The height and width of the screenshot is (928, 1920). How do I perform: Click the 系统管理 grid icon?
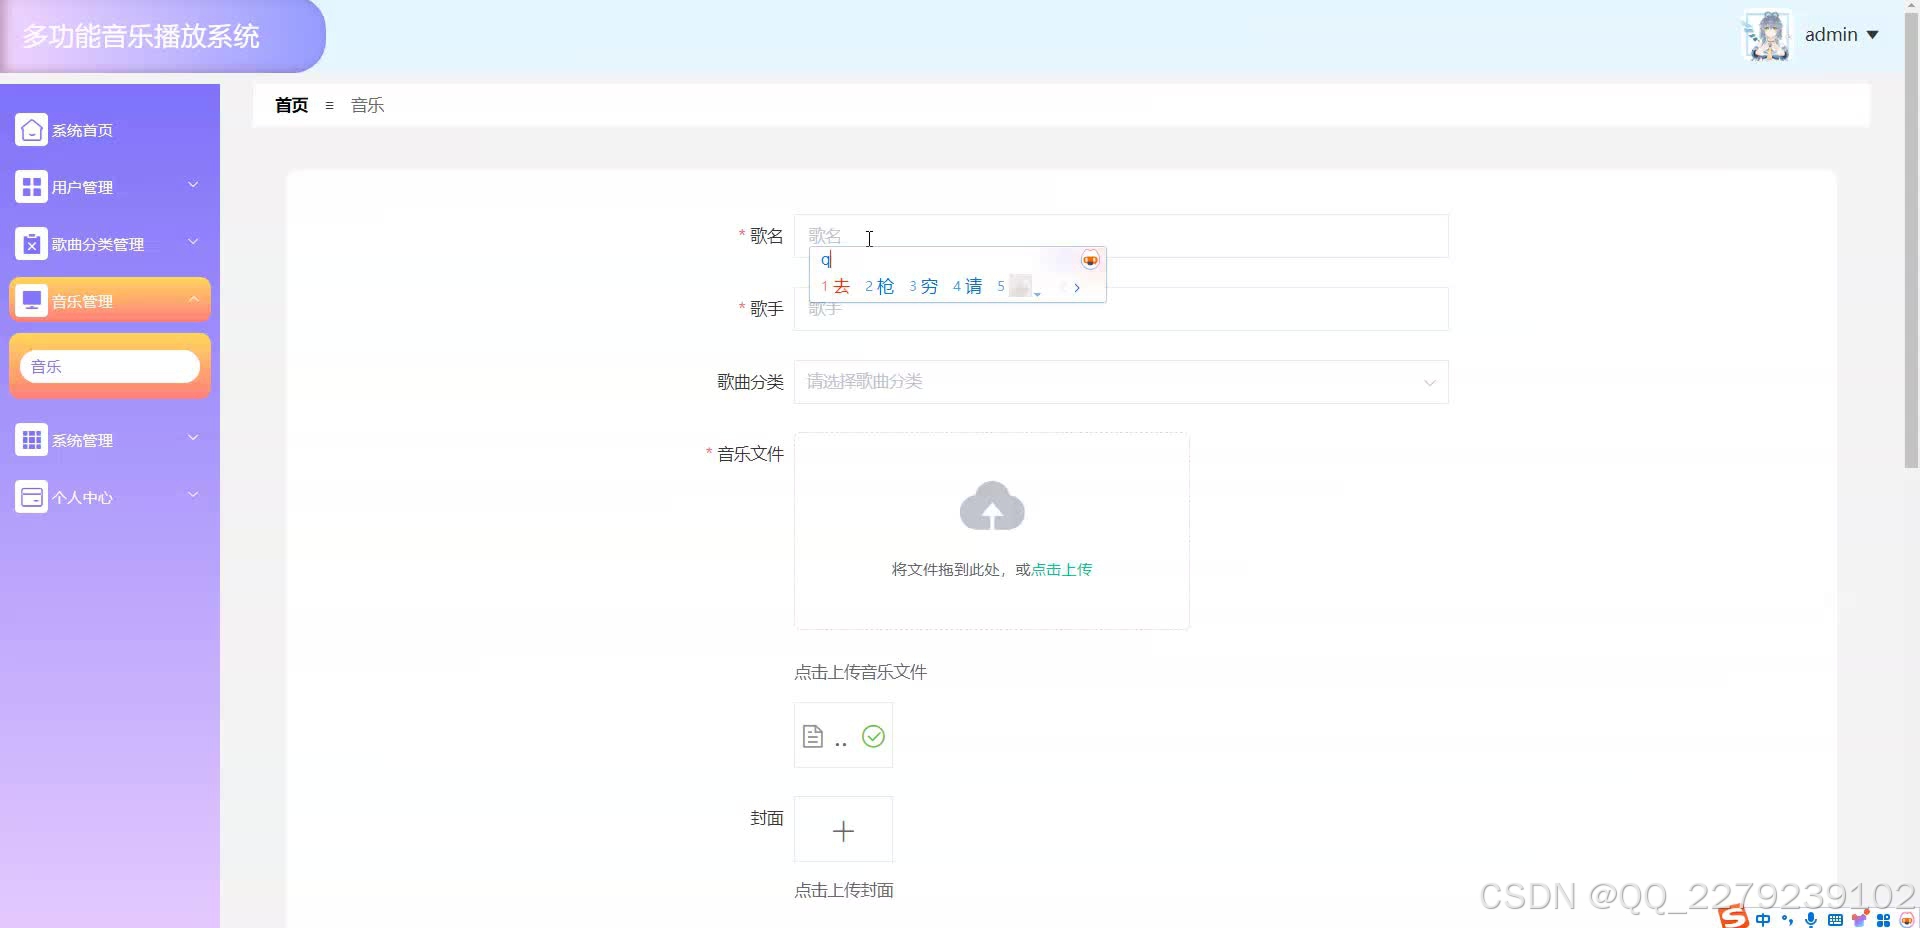click(x=31, y=440)
